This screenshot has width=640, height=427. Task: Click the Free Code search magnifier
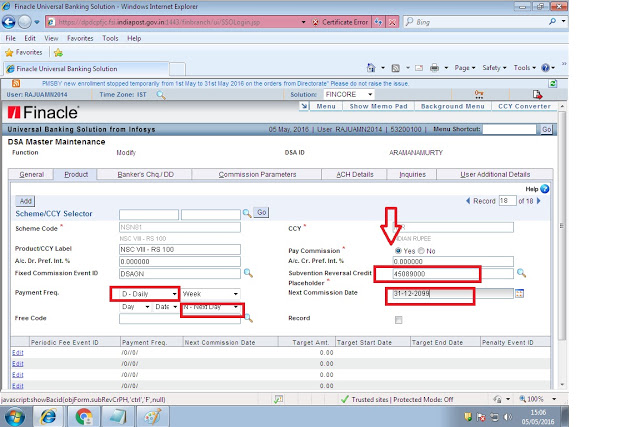click(249, 318)
